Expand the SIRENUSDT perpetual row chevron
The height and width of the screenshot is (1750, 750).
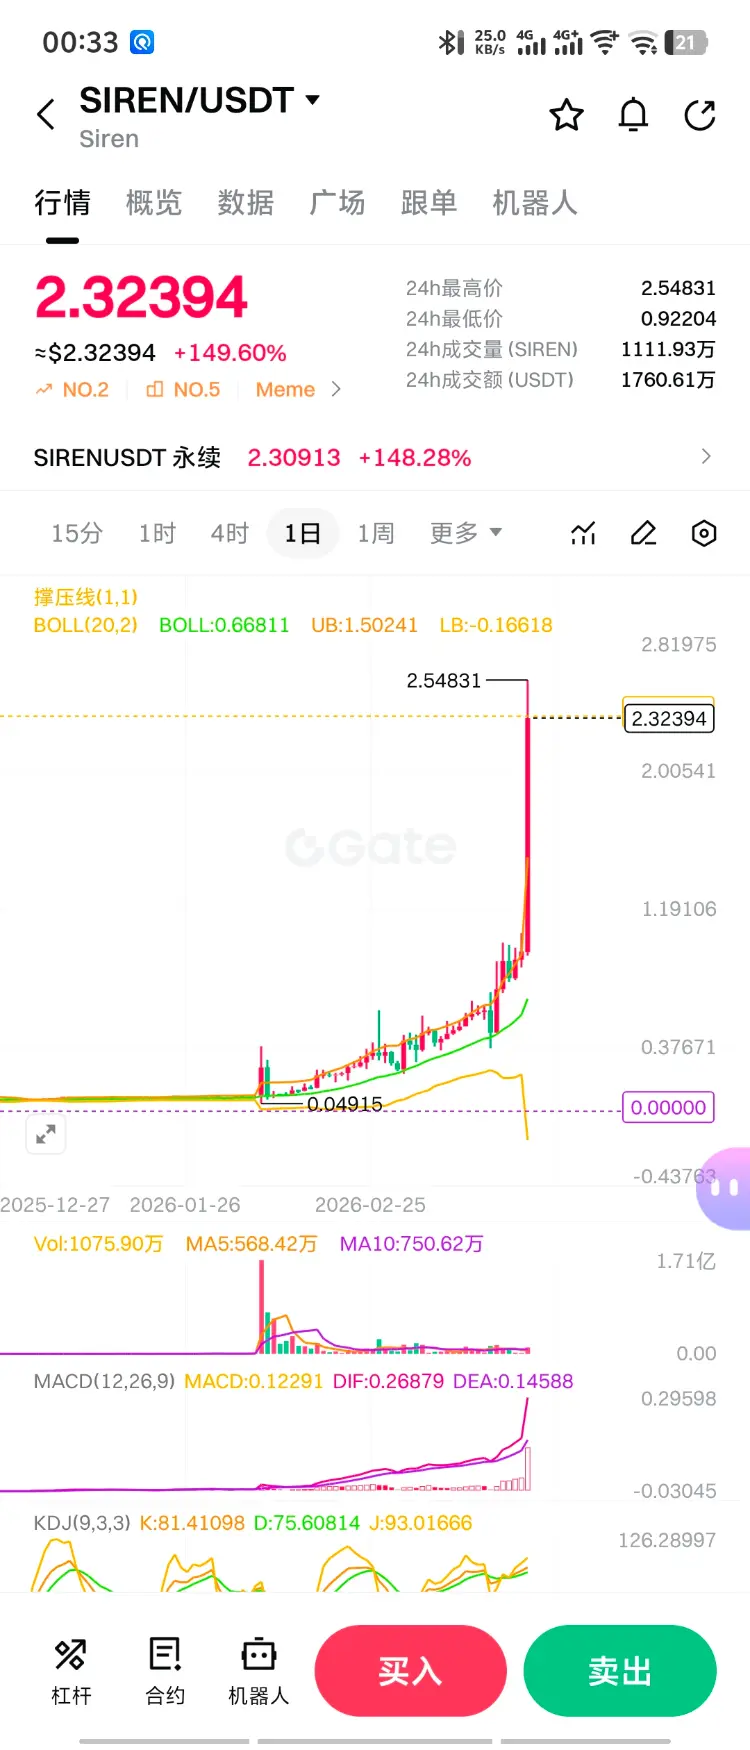coord(706,457)
